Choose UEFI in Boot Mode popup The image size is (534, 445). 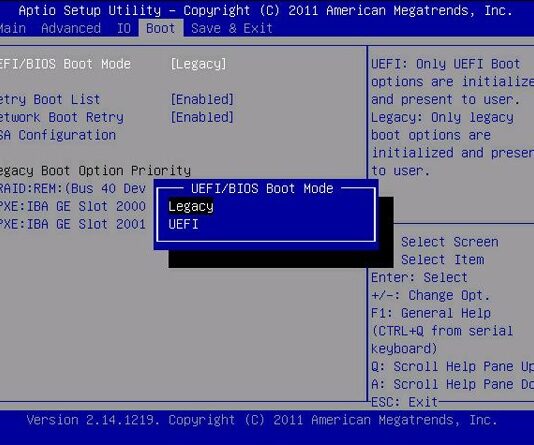coord(183,224)
